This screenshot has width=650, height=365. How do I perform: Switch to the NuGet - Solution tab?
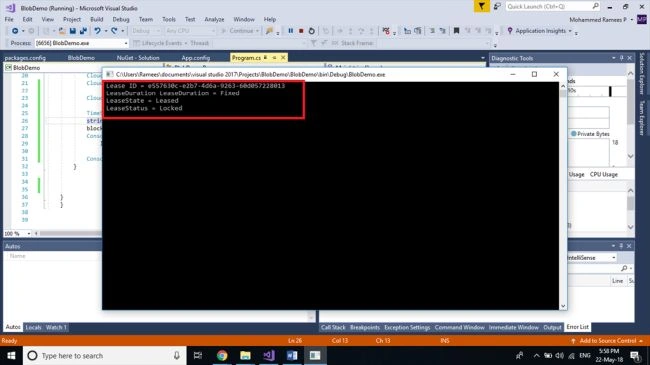coord(138,58)
